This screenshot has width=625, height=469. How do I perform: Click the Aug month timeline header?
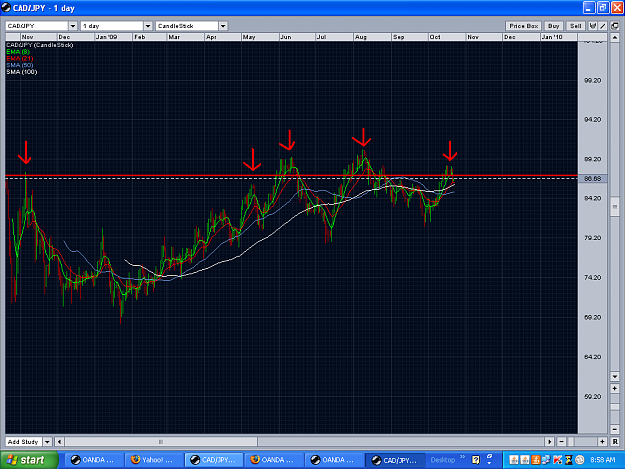pos(372,37)
